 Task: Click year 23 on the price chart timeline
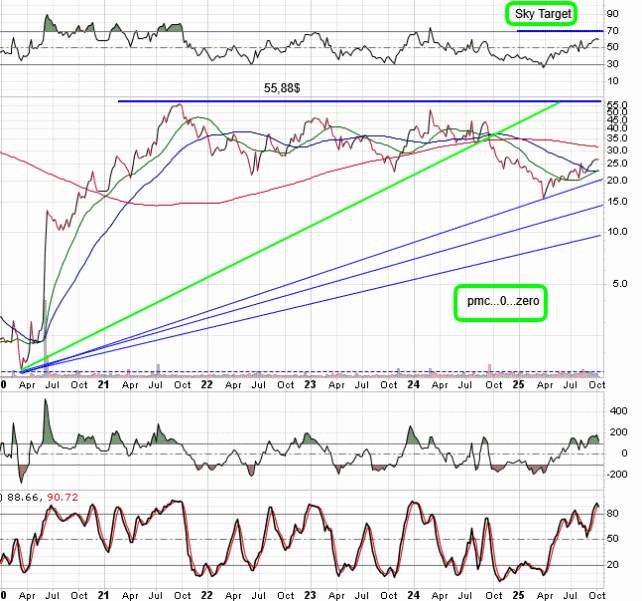[311, 384]
